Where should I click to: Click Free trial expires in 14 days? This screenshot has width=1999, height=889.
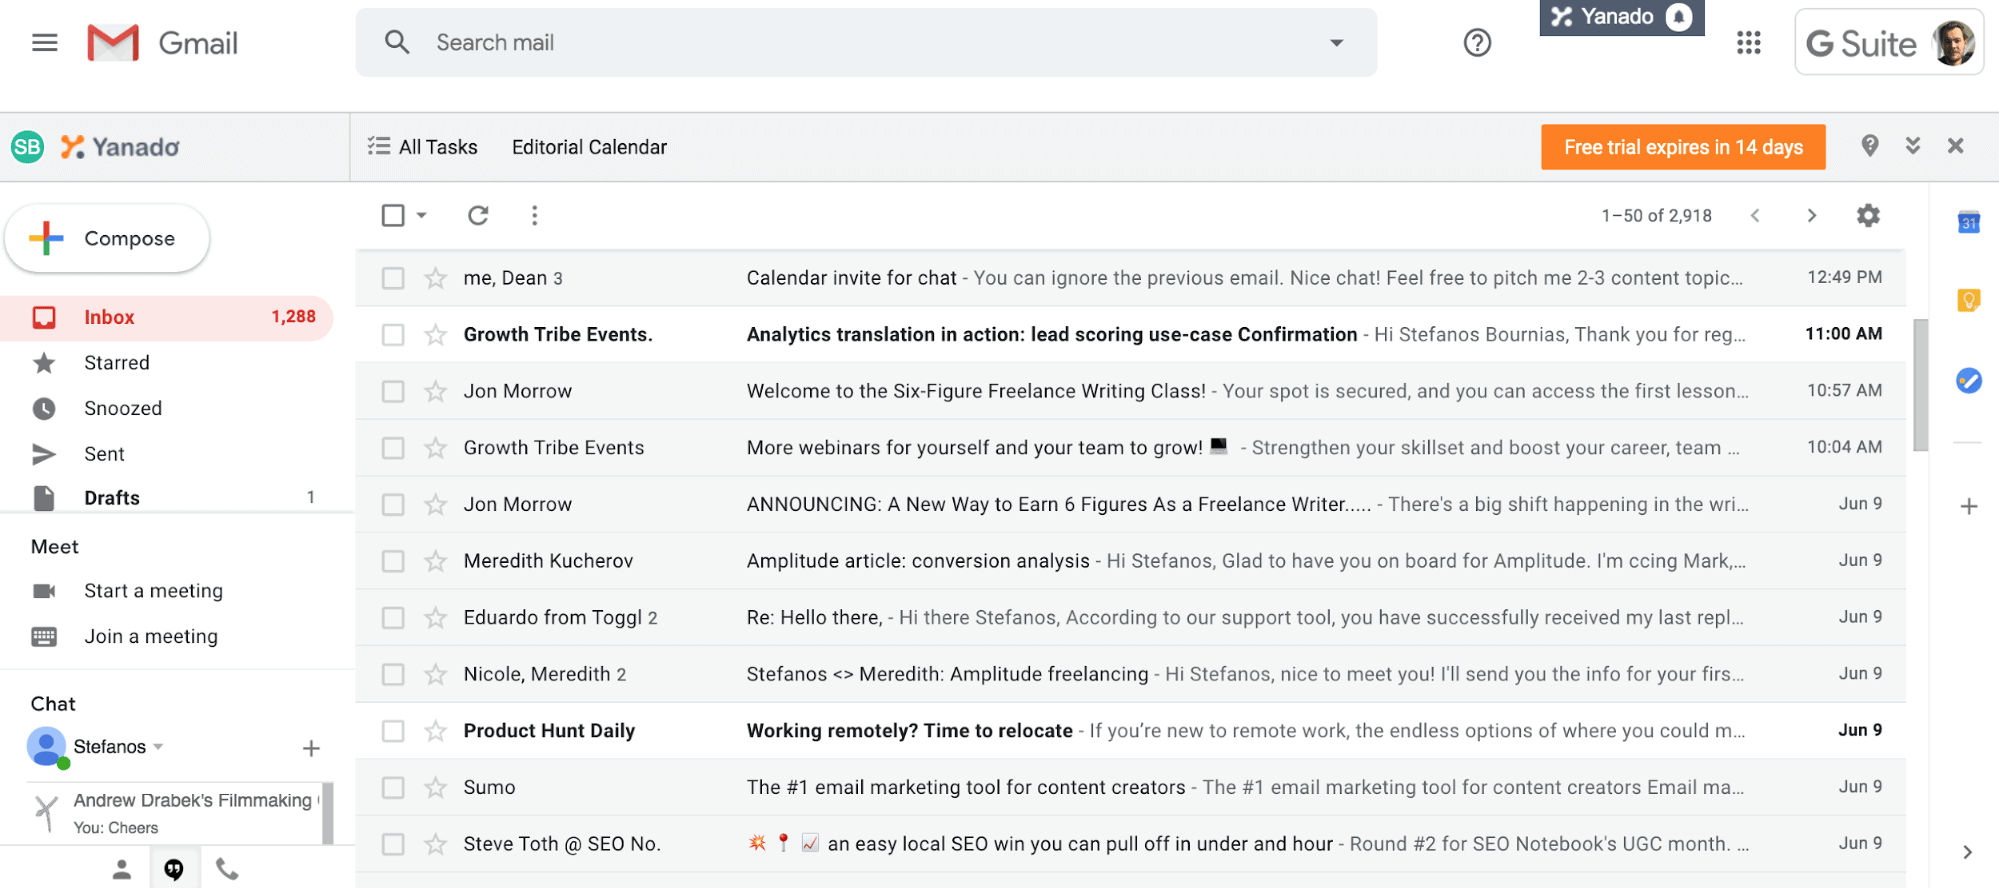[x=1683, y=147]
